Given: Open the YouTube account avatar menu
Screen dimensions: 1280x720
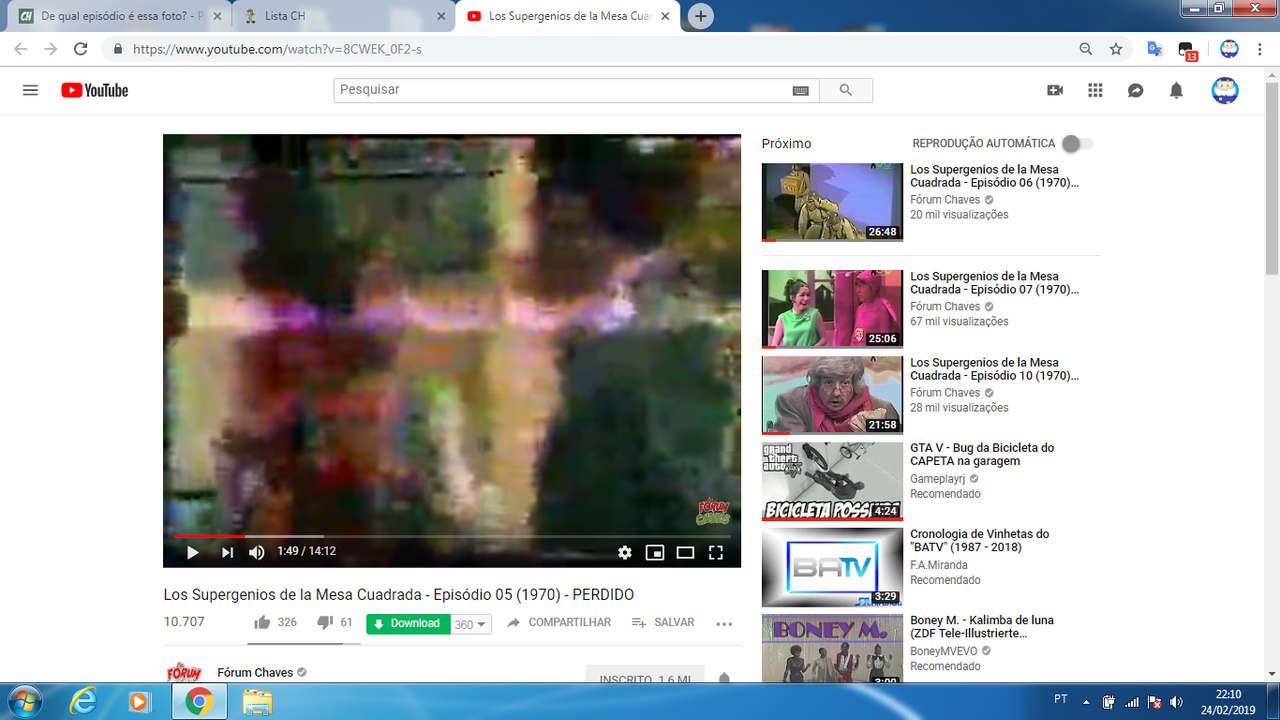Looking at the screenshot, I should (1225, 90).
